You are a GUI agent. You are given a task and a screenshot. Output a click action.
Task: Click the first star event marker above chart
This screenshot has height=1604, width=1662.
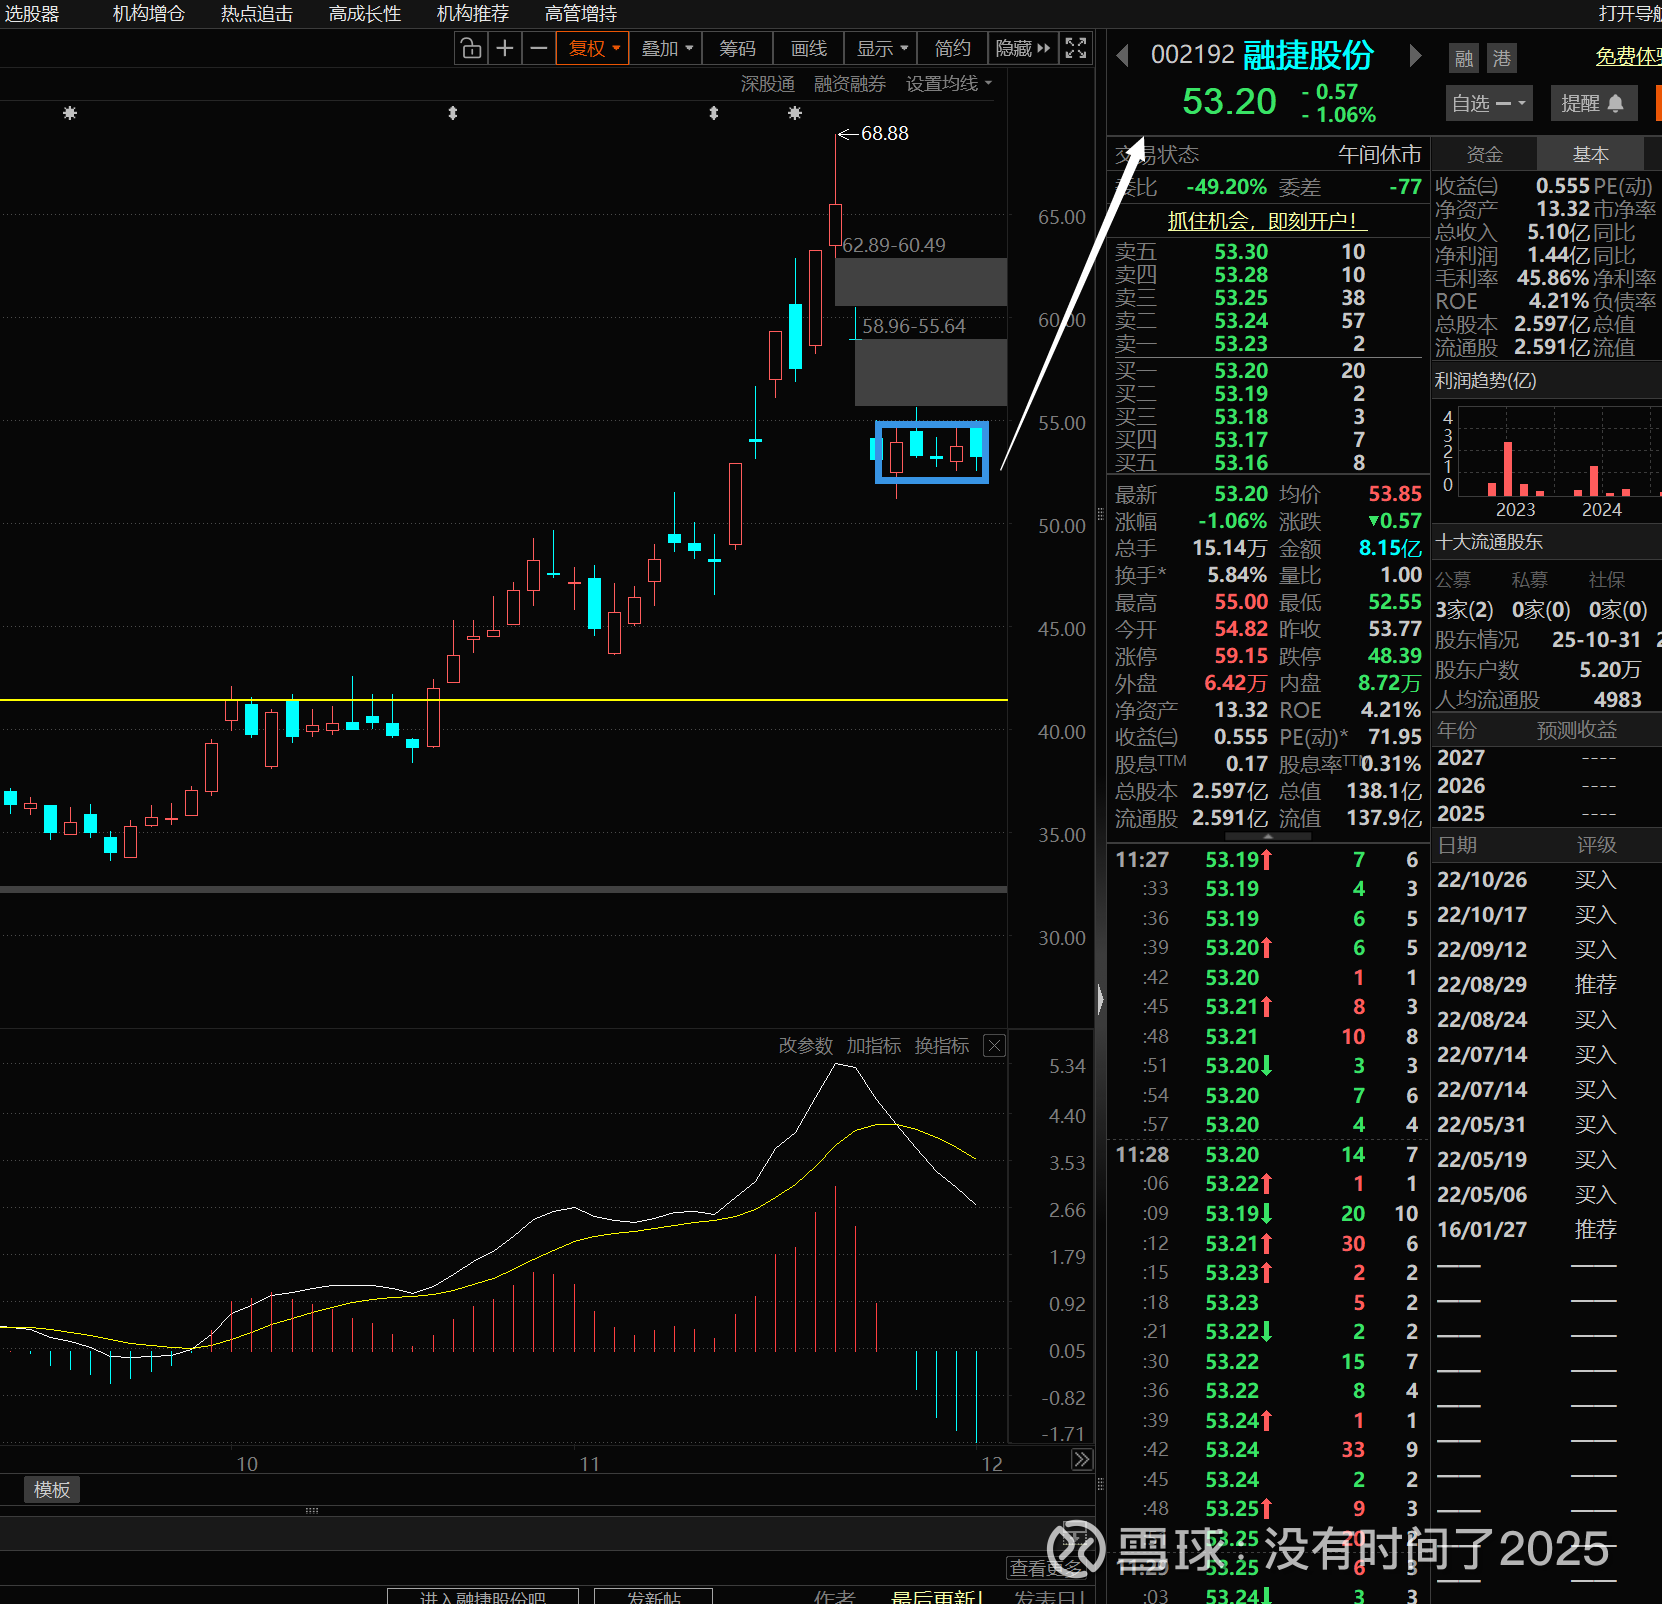(70, 113)
